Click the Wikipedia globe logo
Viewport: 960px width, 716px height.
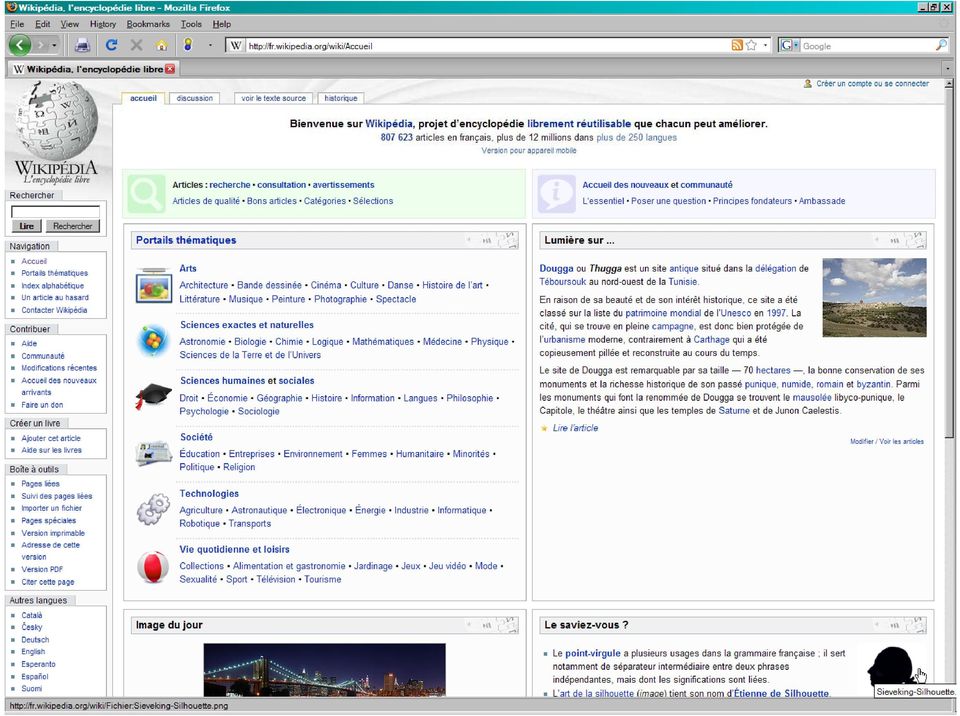tap(56, 121)
